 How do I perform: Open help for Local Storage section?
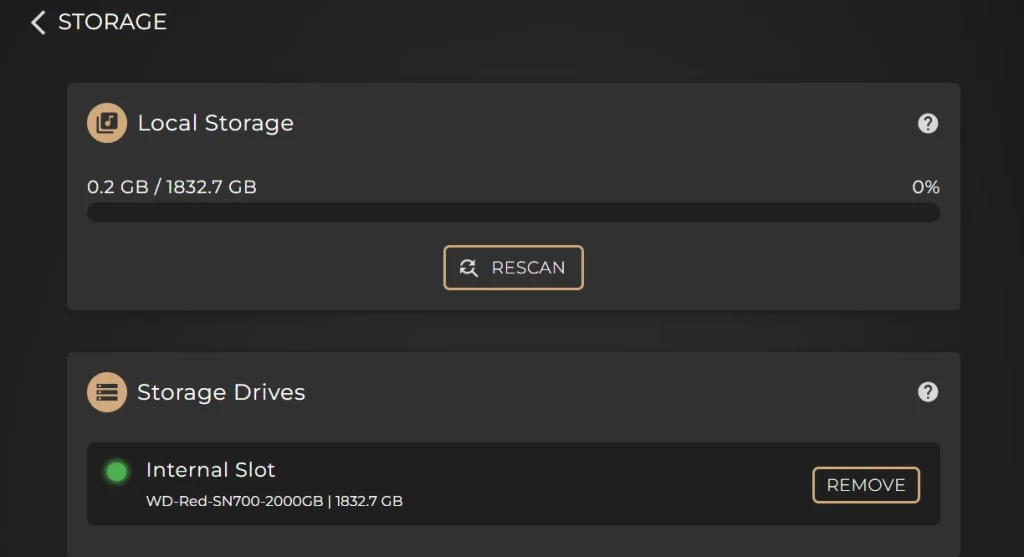(x=927, y=123)
